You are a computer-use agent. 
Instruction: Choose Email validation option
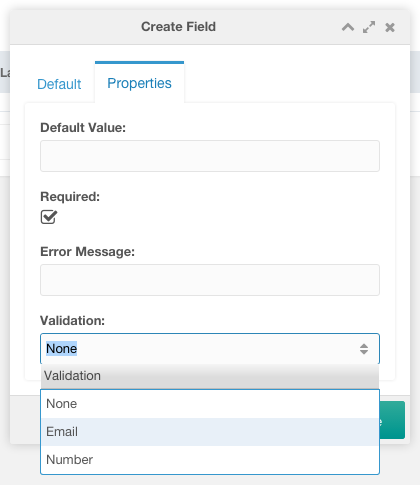pyautogui.click(x=210, y=432)
